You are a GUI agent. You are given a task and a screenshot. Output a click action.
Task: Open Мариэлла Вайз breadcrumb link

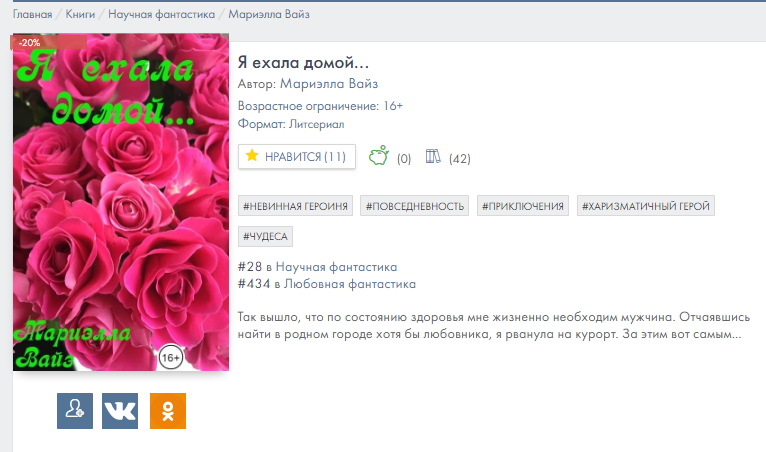[269, 14]
